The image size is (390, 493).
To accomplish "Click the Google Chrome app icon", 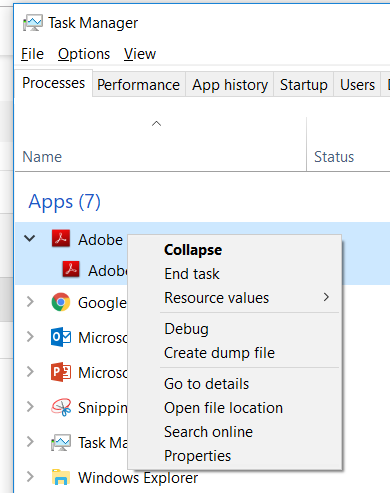I will point(61,302).
